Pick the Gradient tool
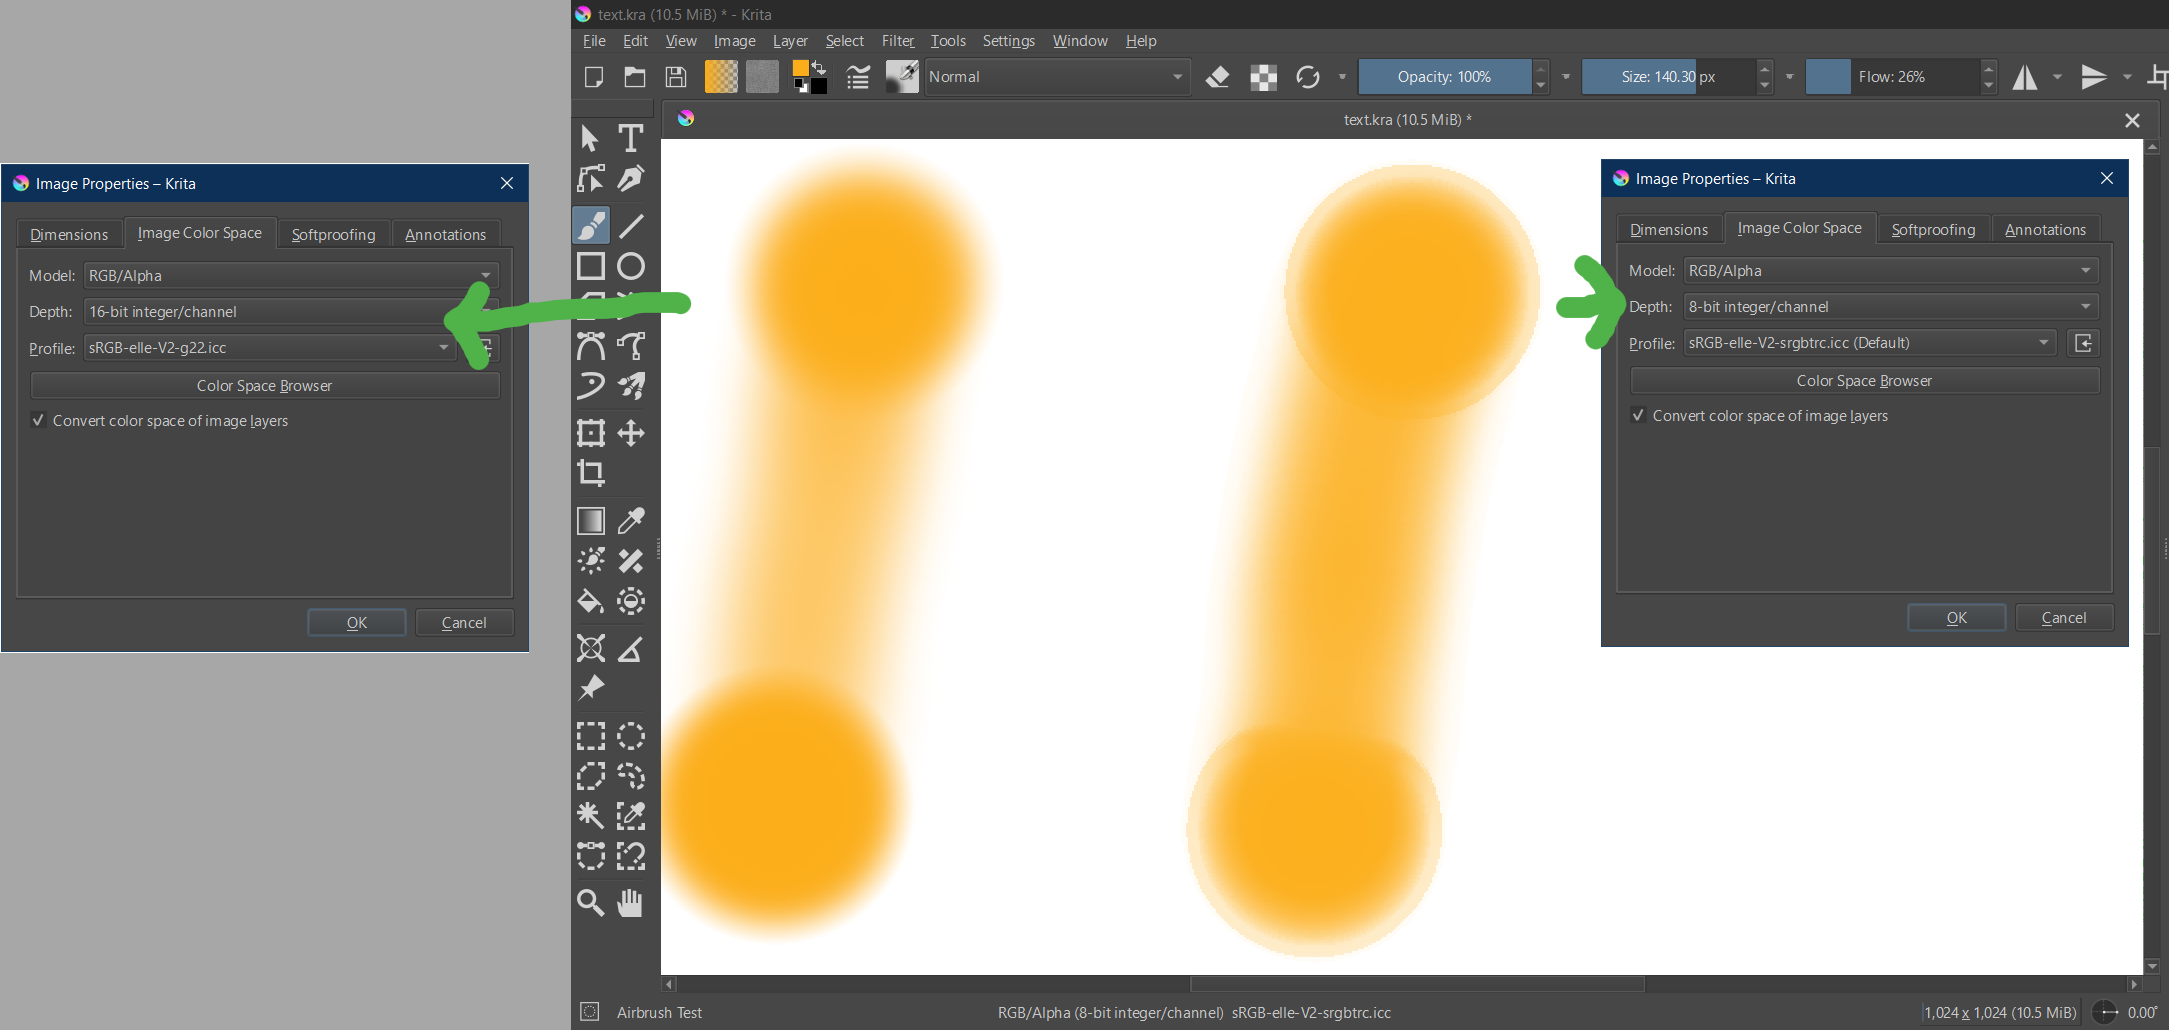Screen dimensions: 2169x1030 point(591,521)
